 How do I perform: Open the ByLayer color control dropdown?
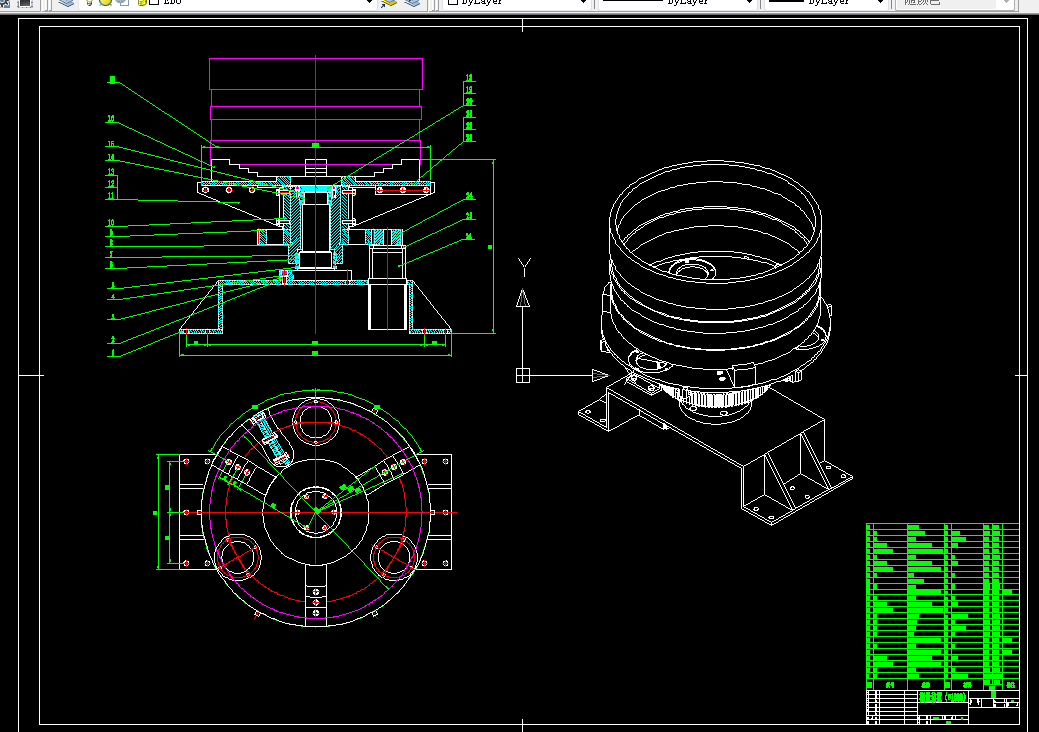click(x=518, y=3)
